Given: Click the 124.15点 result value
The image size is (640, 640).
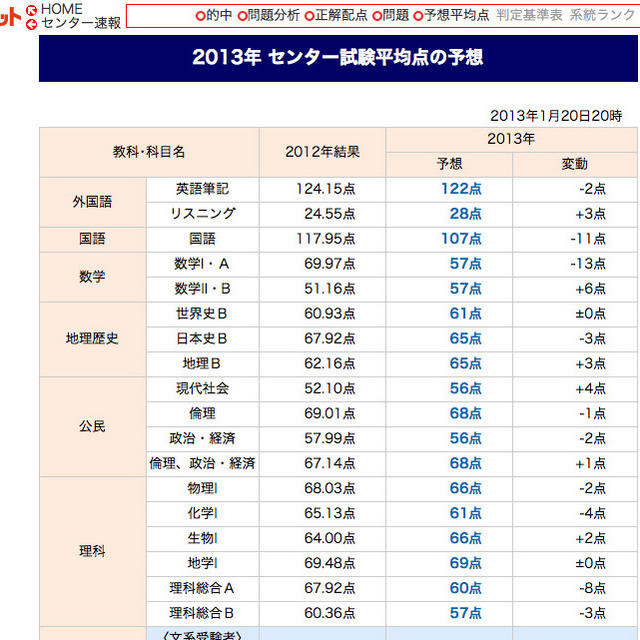Looking at the screenshot, I should tap(326, 189).
